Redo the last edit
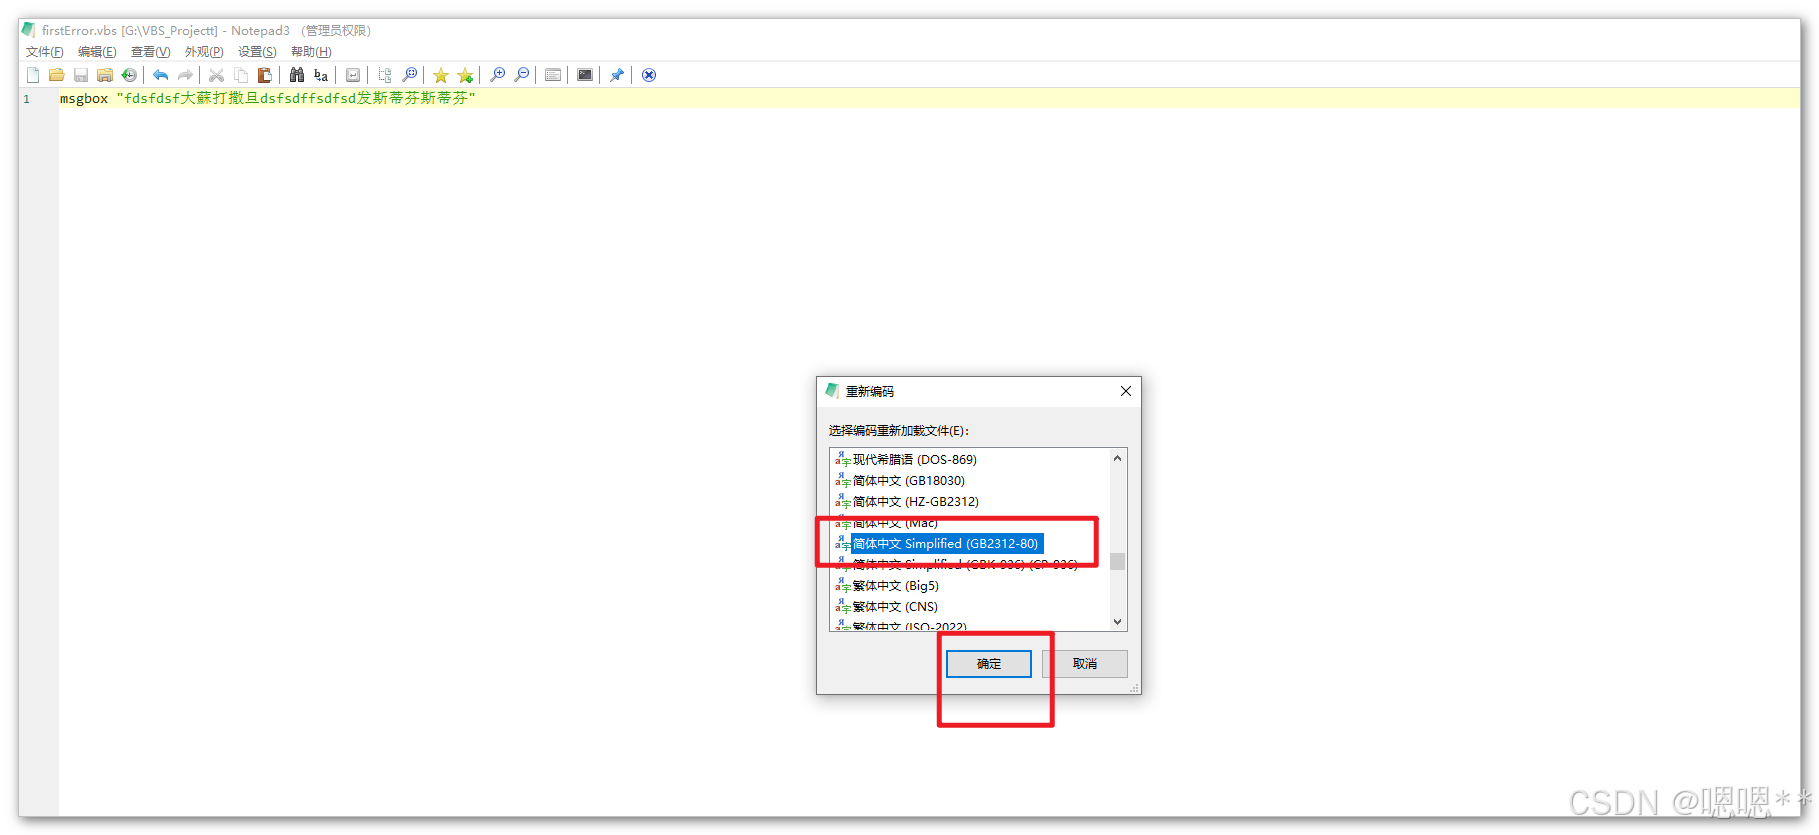Viewport: 1819px width, 835px height. pyautogui.click(x=185, y=75)
